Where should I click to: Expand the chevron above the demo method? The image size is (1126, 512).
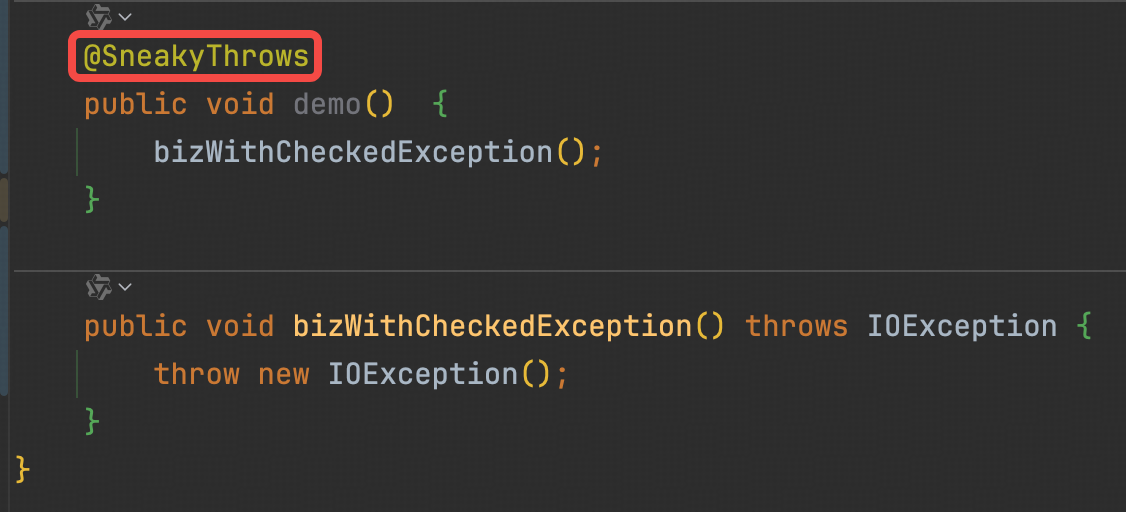tap(125, 16)
